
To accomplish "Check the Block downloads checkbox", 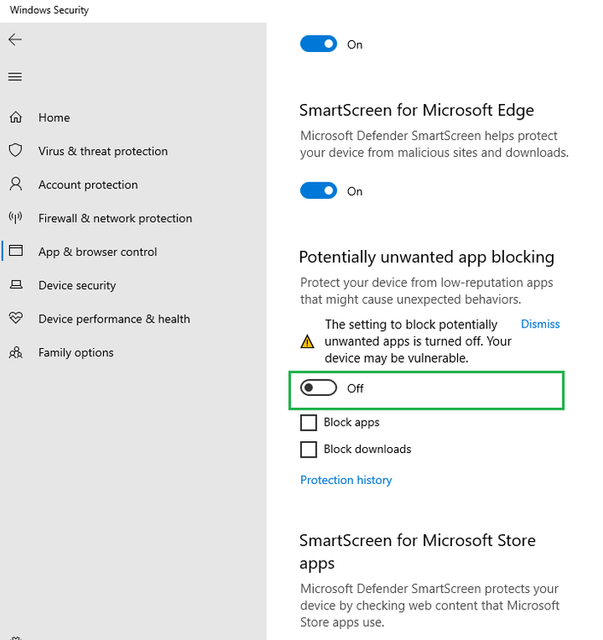I will click(308, 449).
